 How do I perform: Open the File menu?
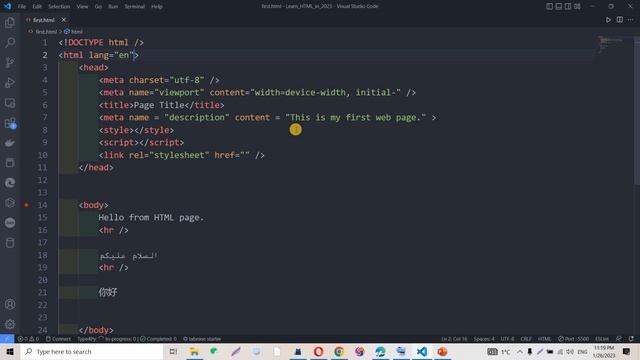pos(22,7)
